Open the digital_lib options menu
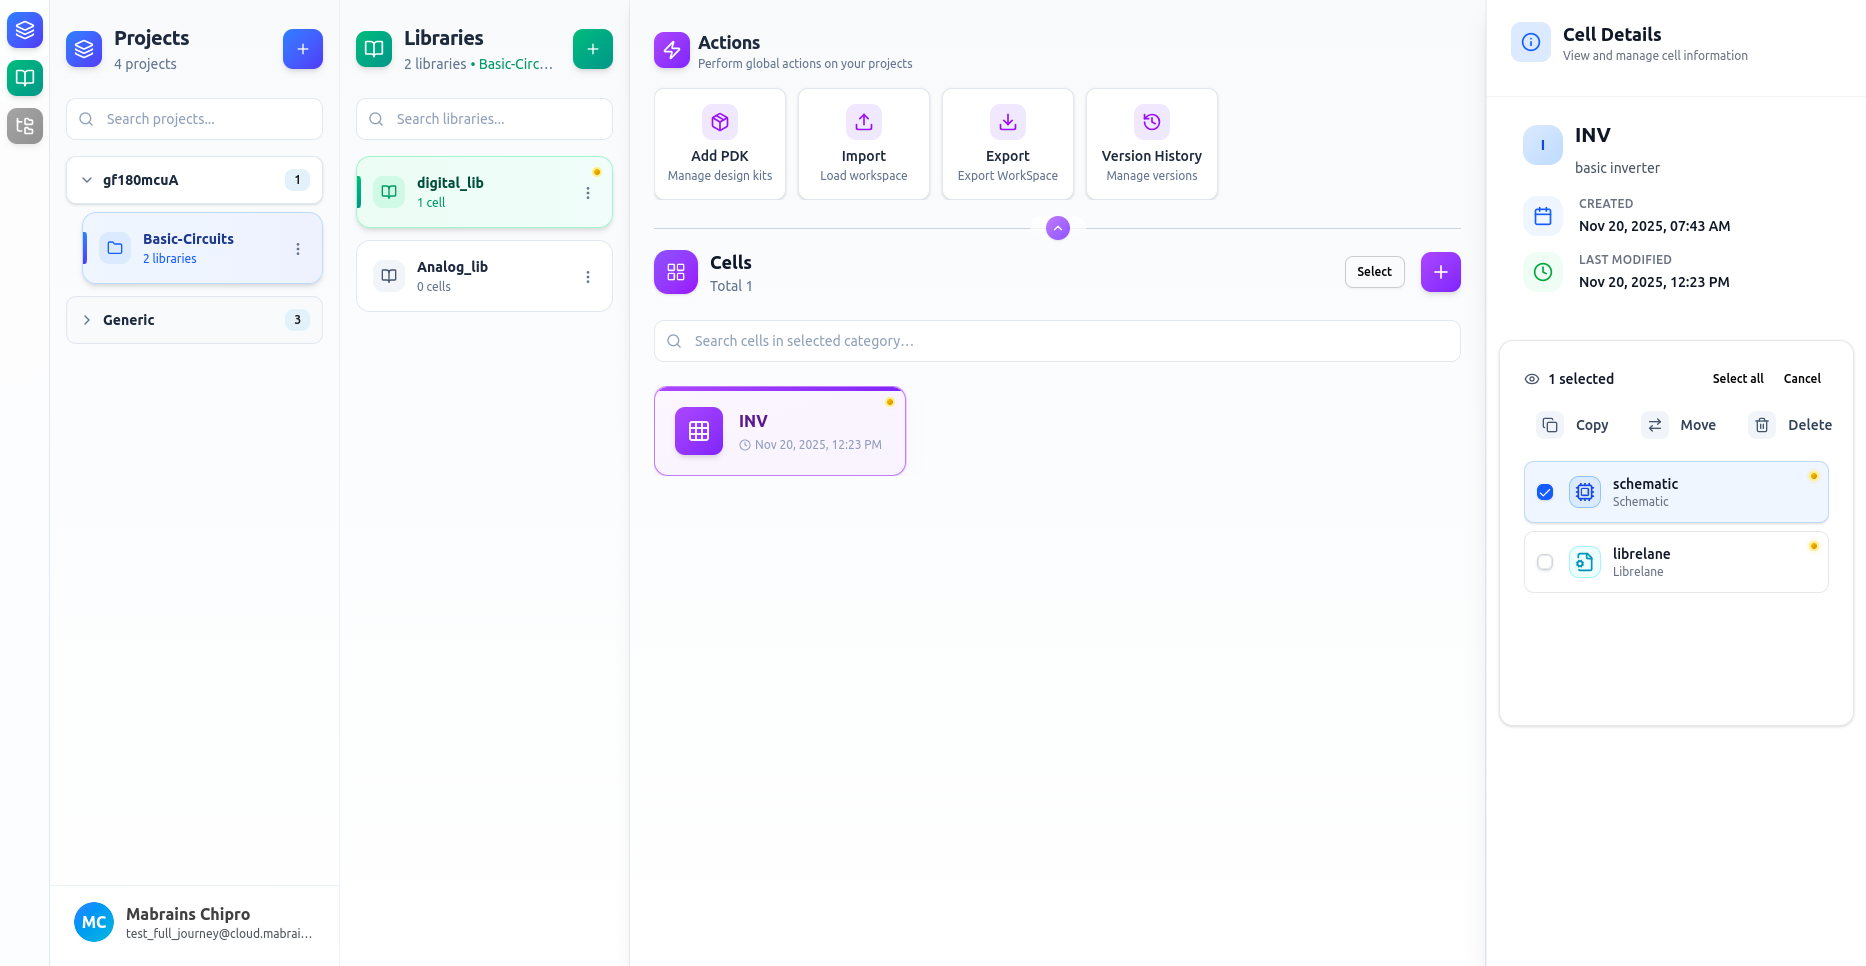 click(x=588, y=192)
